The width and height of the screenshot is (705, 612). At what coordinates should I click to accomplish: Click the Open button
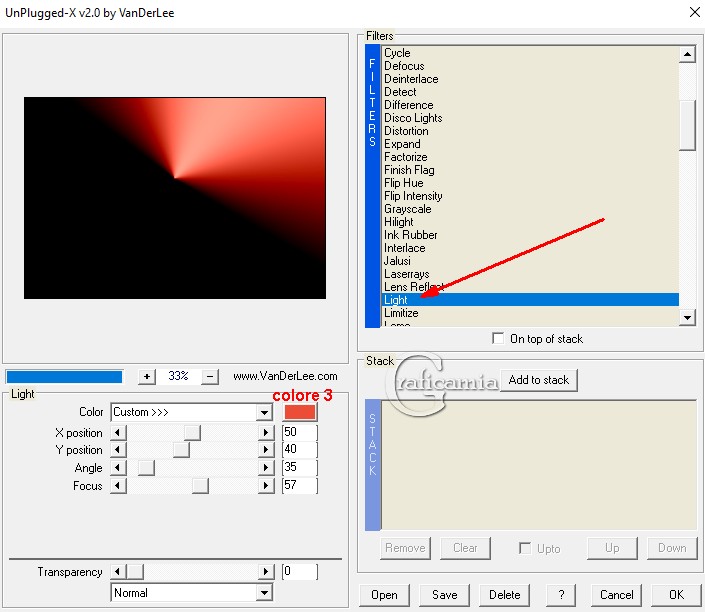coord(384,595)
